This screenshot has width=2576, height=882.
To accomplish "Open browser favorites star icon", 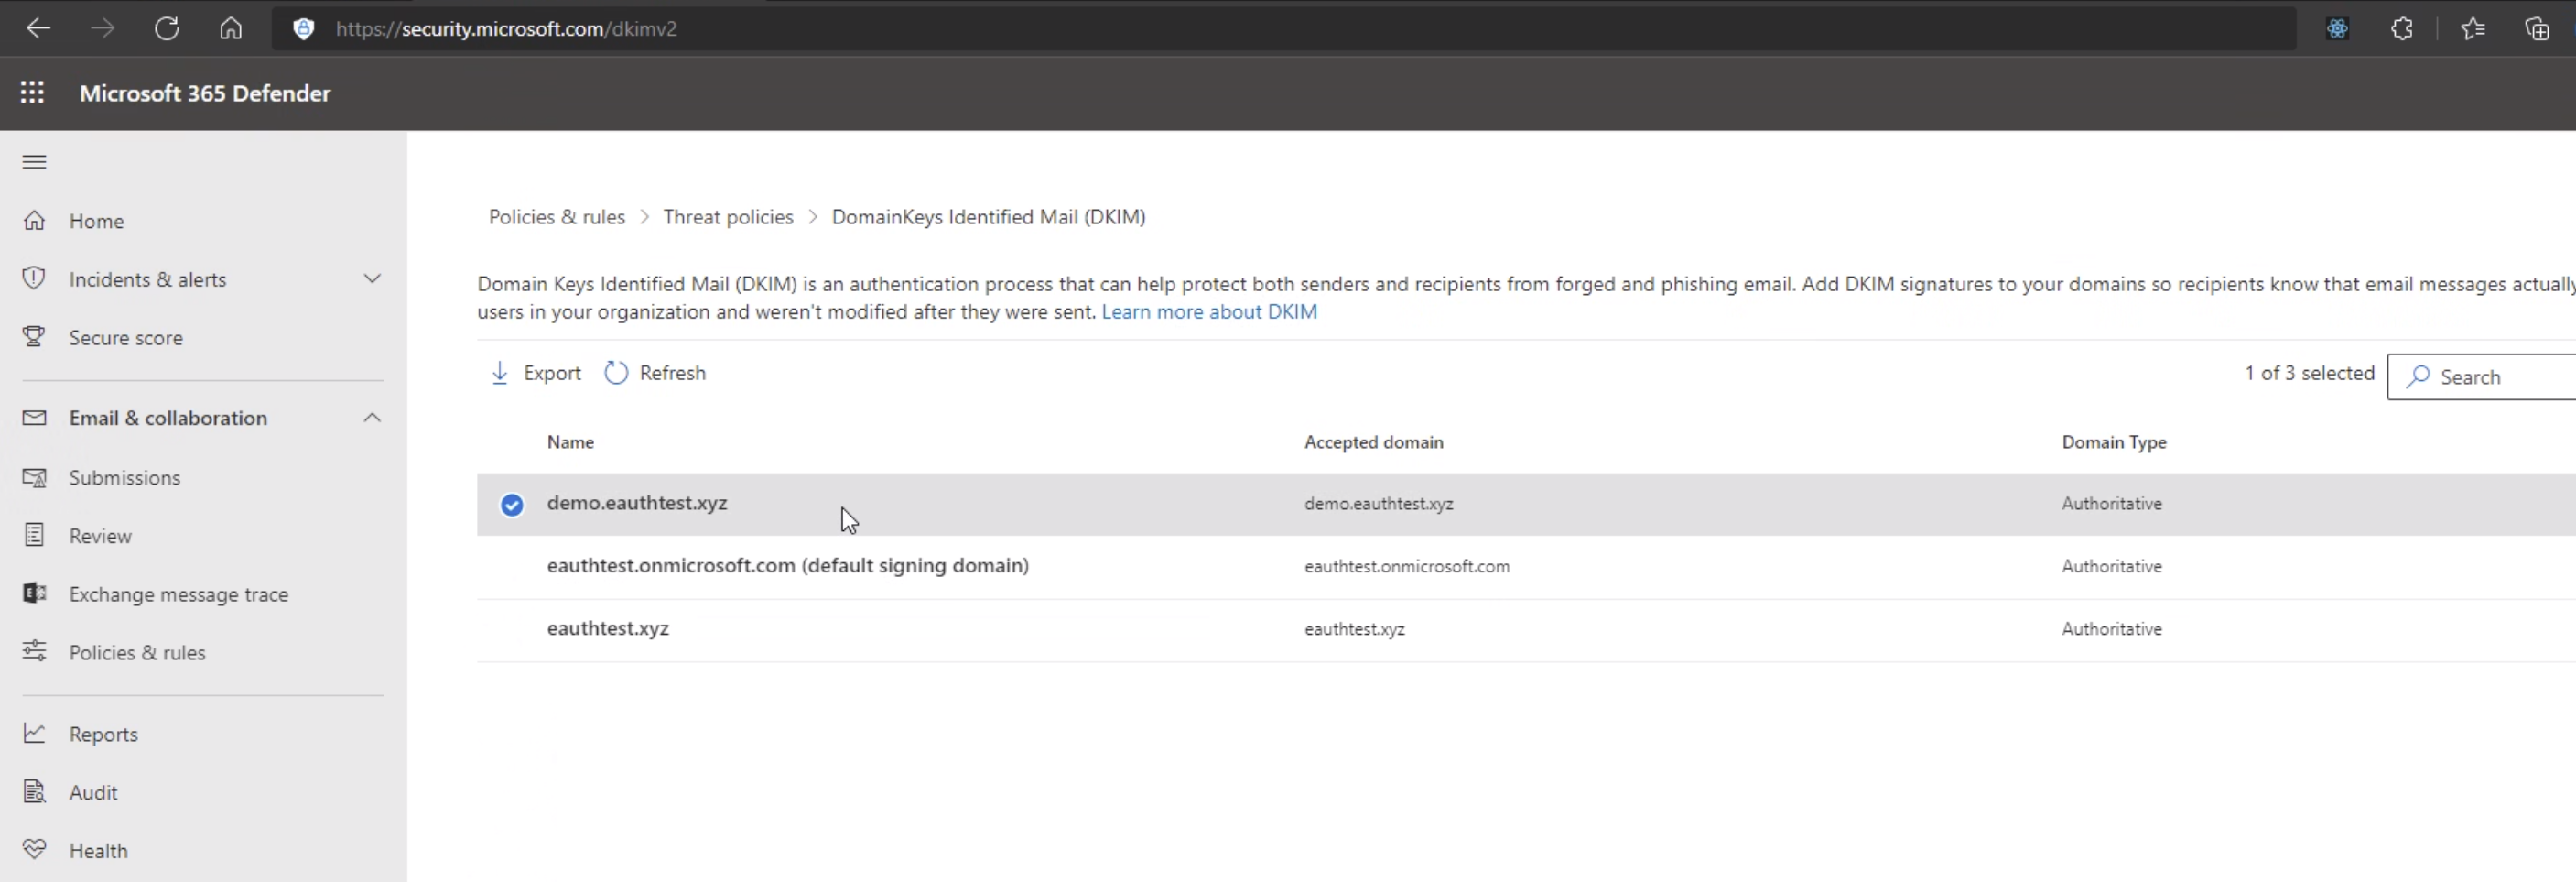I will (x=2473, y=28).
